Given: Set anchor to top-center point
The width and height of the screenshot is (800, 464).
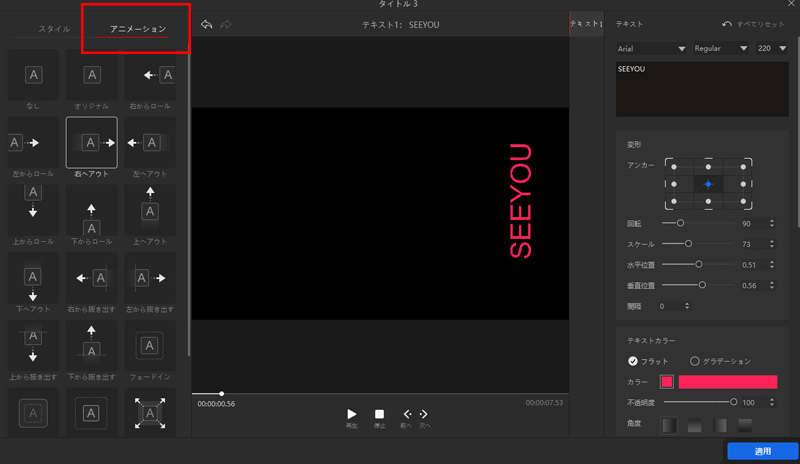Looking at the screenshot, I should click(708, 167).
